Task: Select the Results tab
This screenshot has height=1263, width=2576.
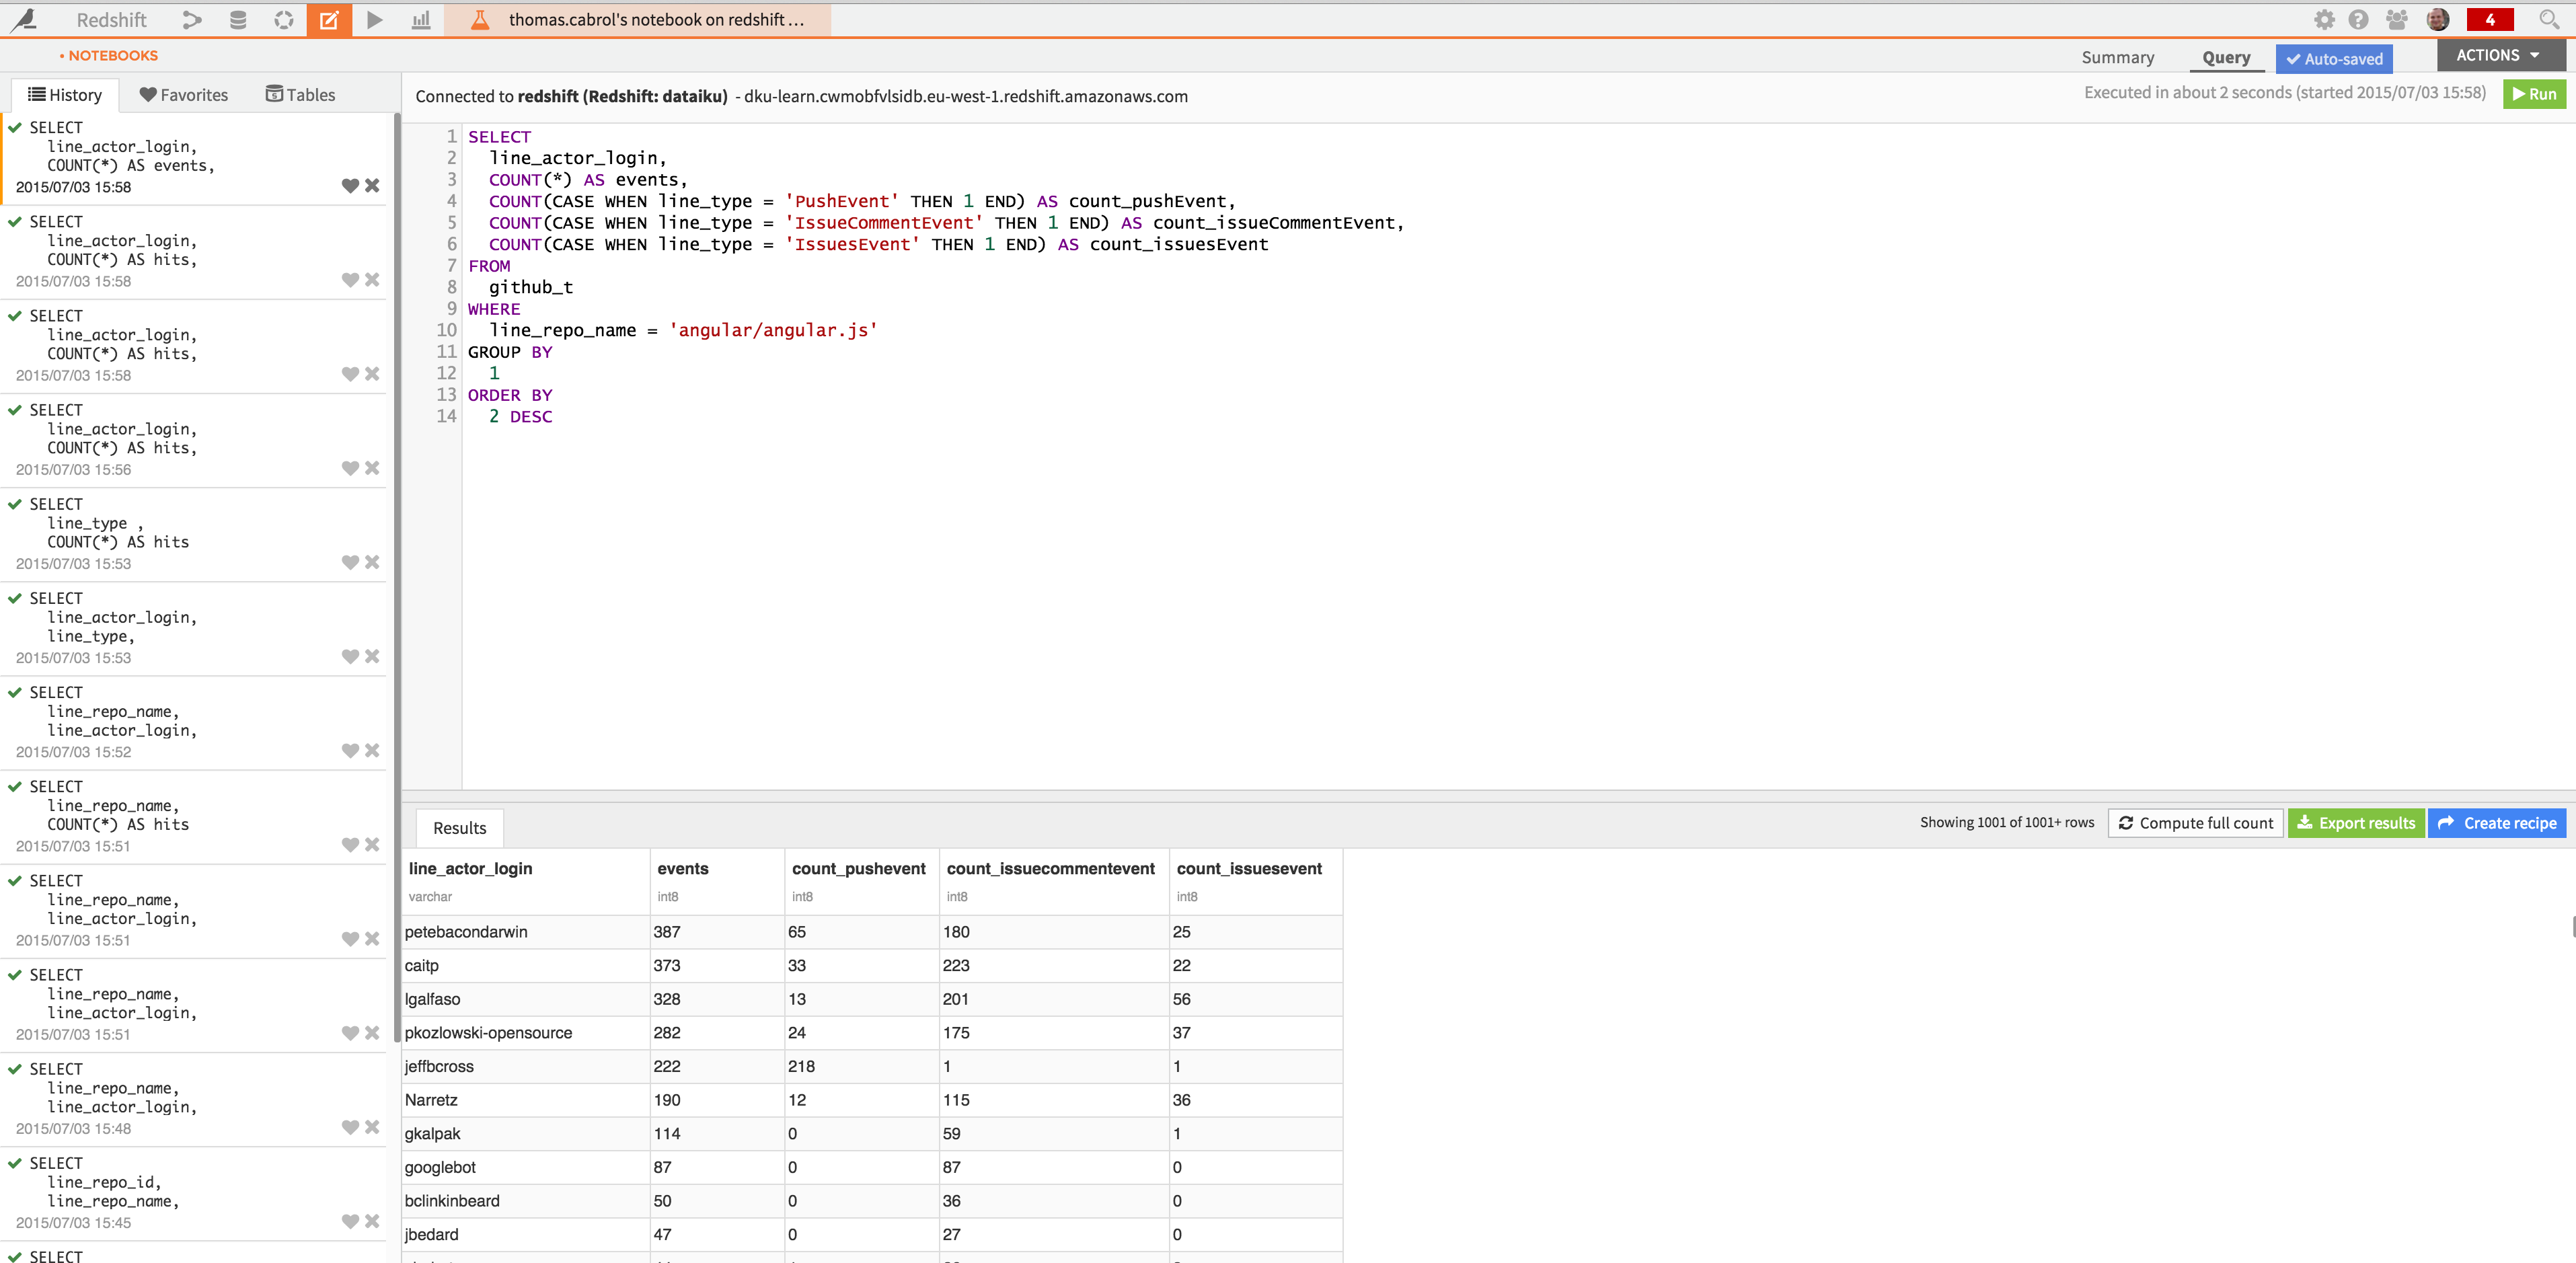Action: [460, 828]
